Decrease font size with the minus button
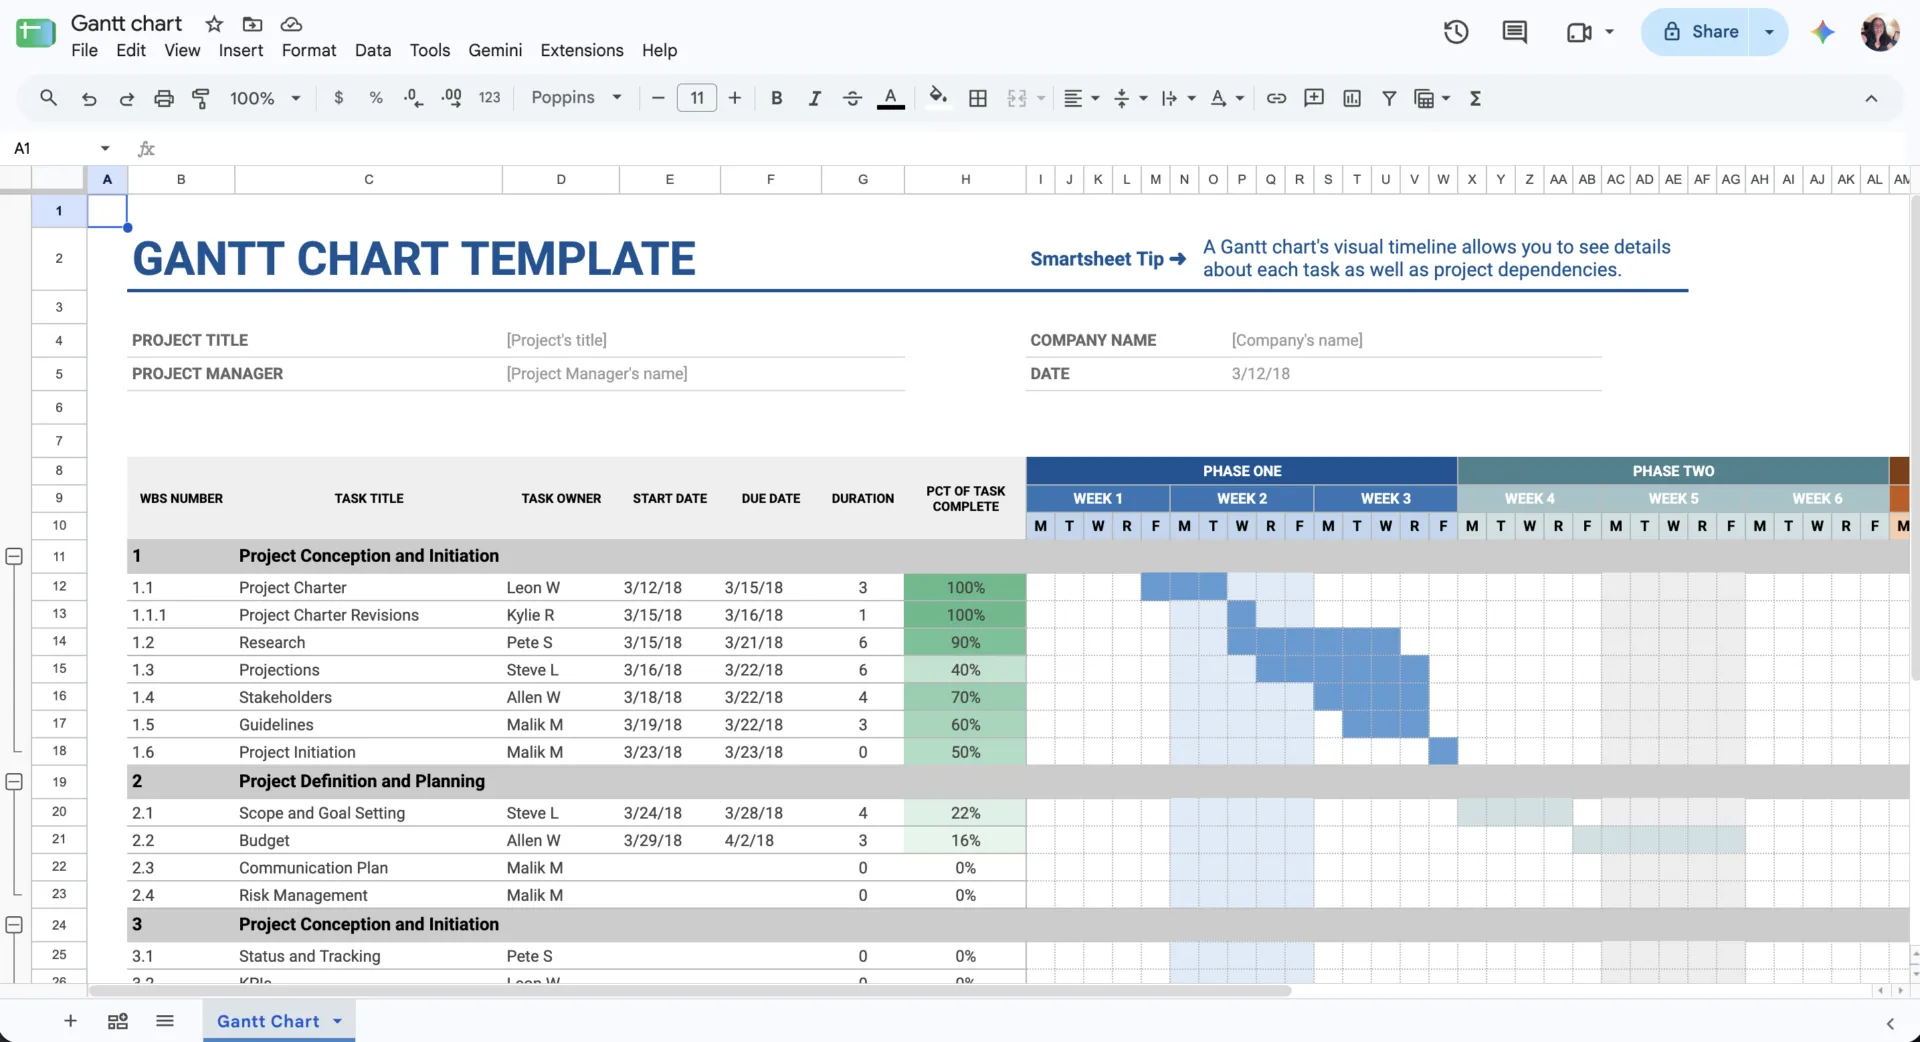Screen dimensions: 1920x1042 click(x=658, y=98)
